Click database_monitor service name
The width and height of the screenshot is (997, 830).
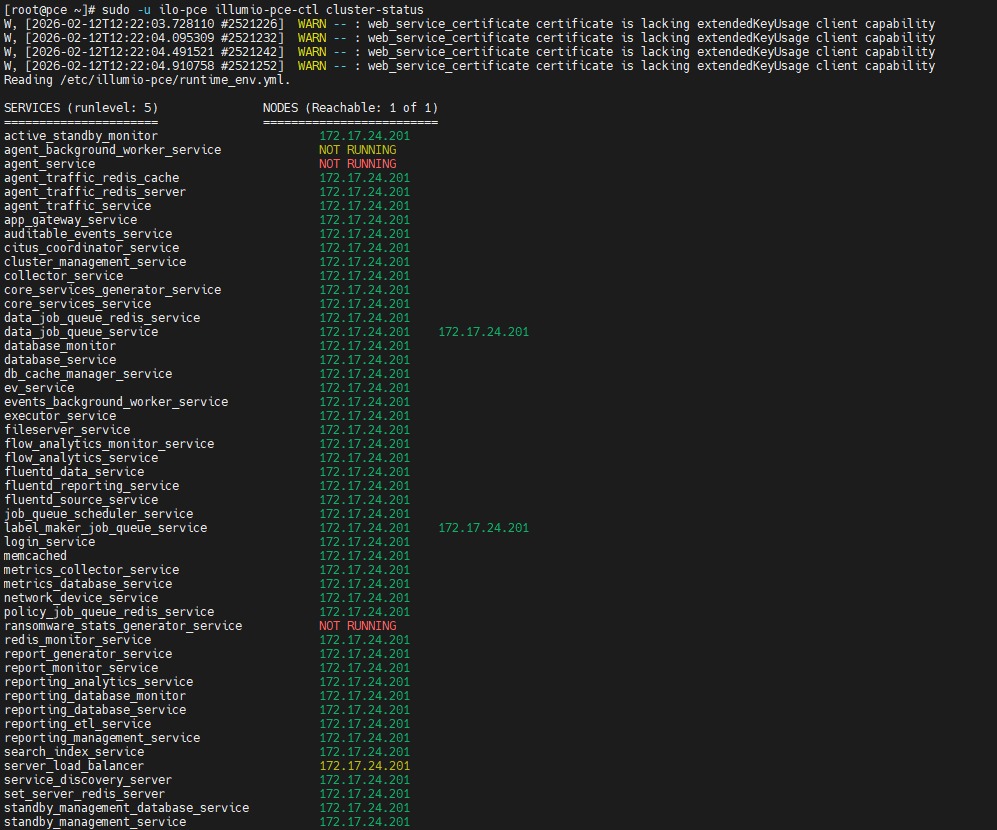point(60,345)
